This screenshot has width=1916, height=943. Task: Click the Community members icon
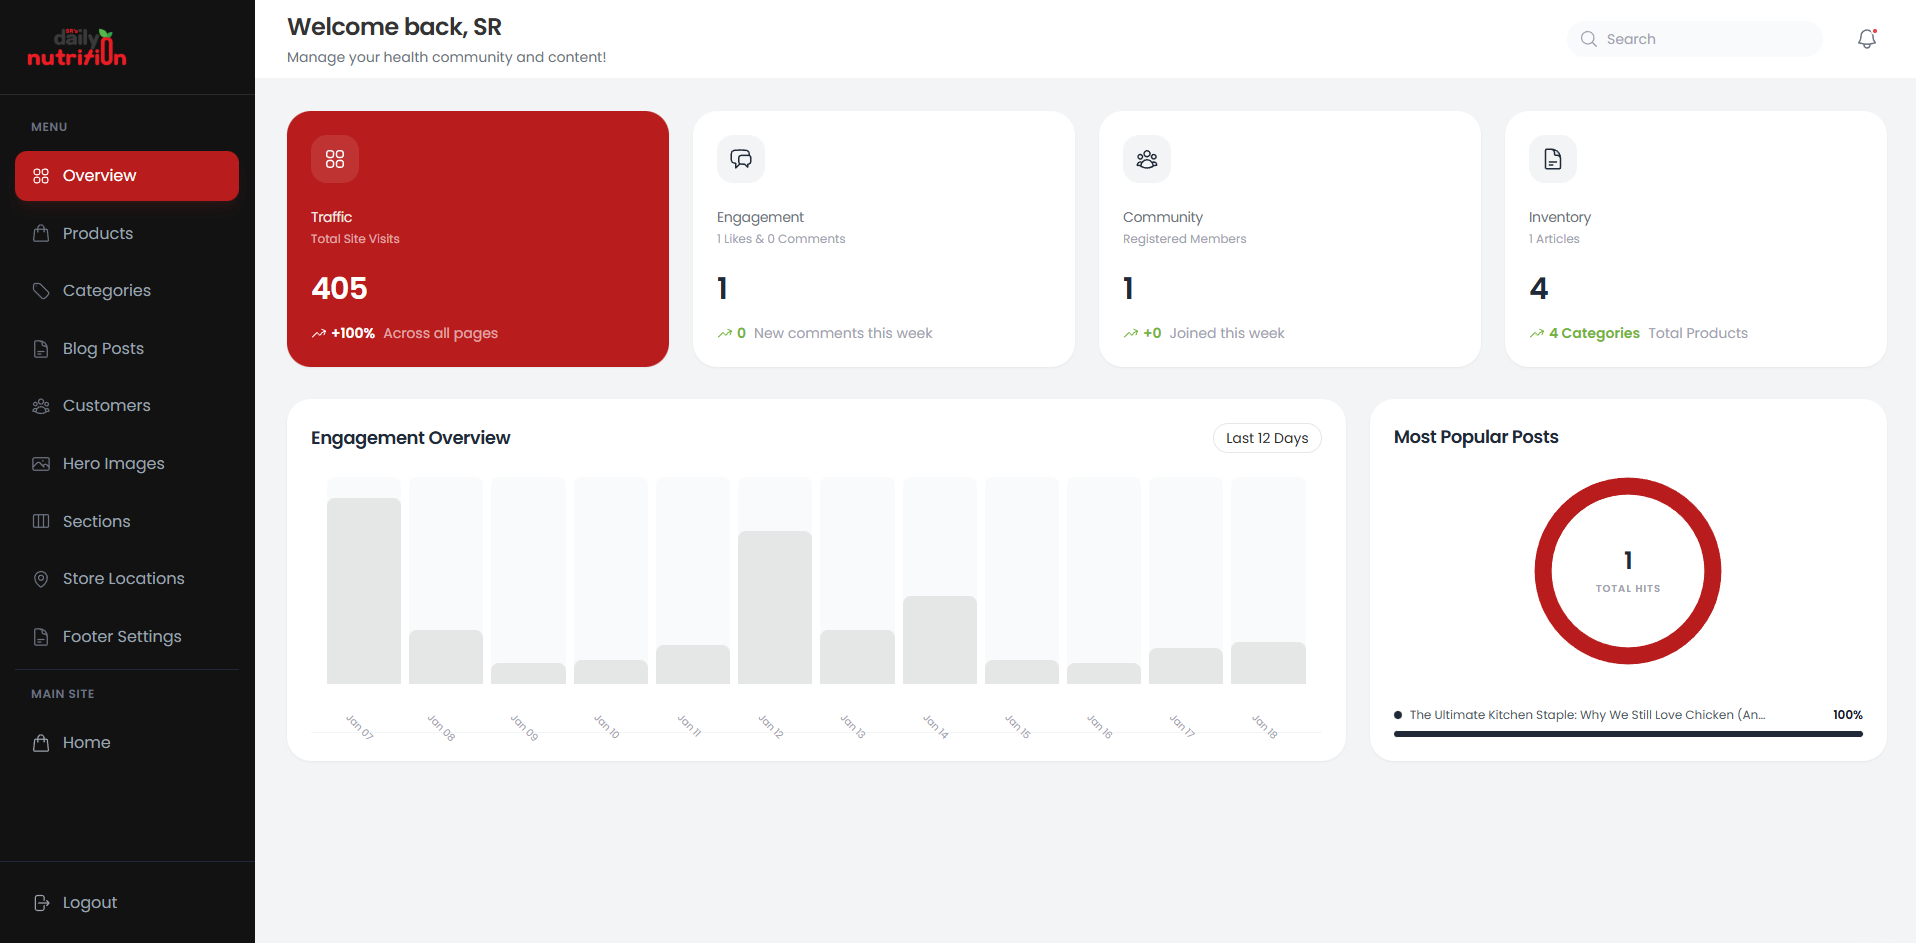(x=1146, y=158)
